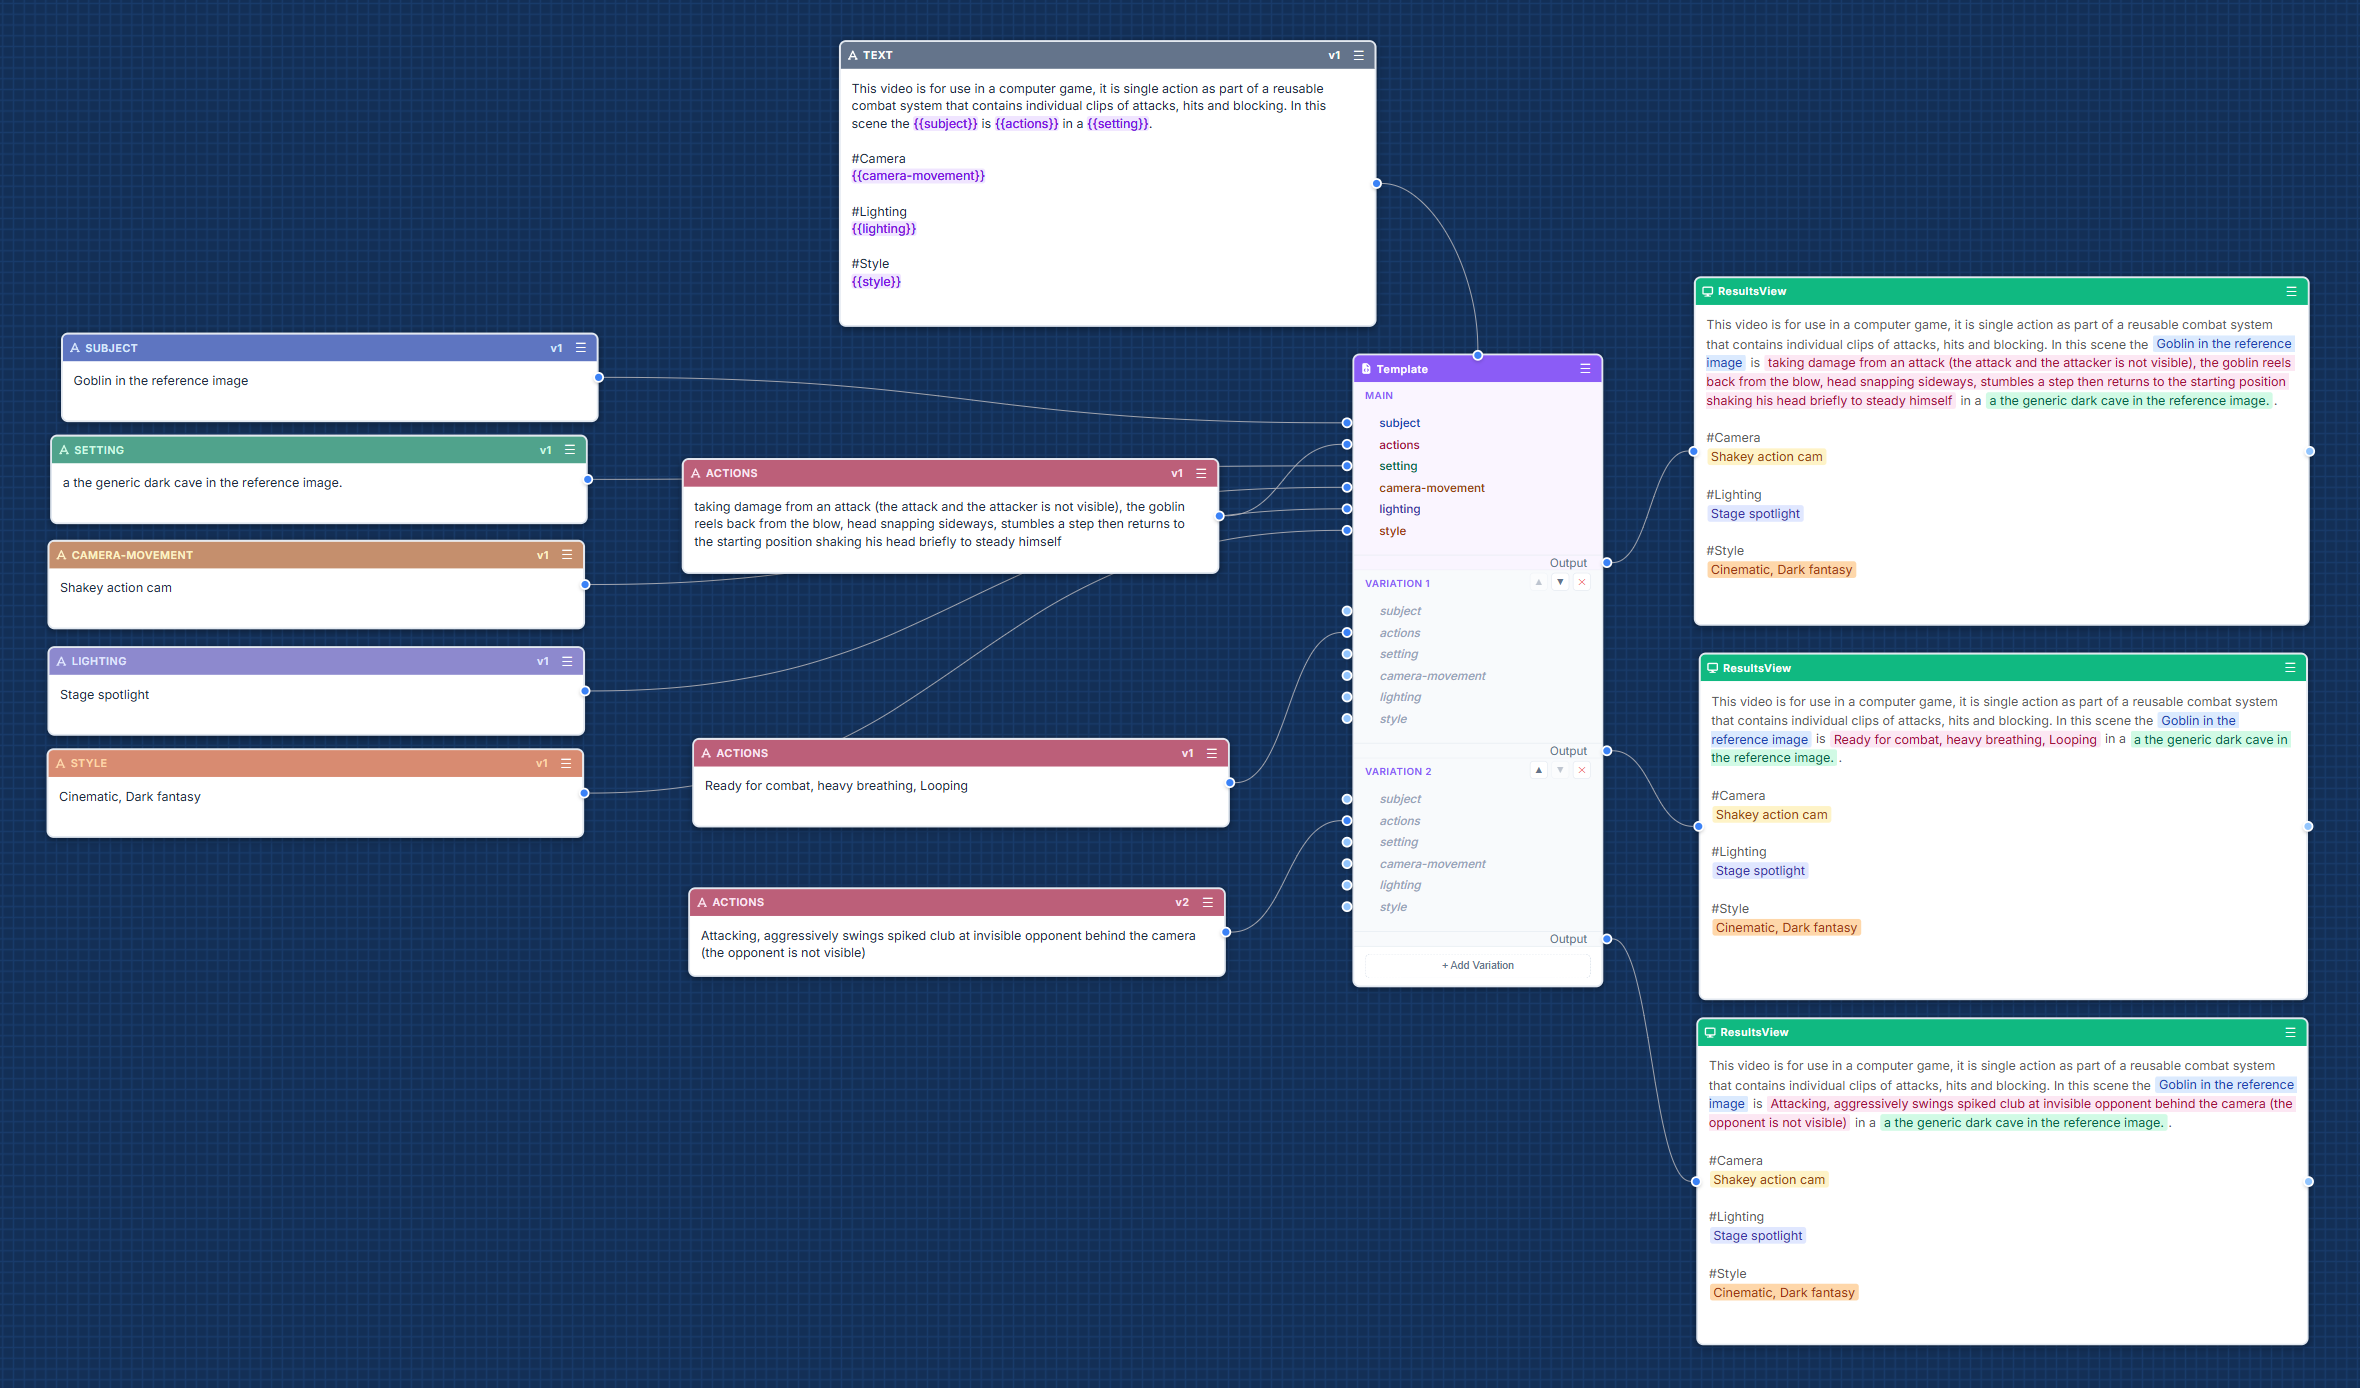This screenshot has width=2360, height=1388.
Task: Click the top ResultsView menu icon
Action: click(x=2291, y=291)
